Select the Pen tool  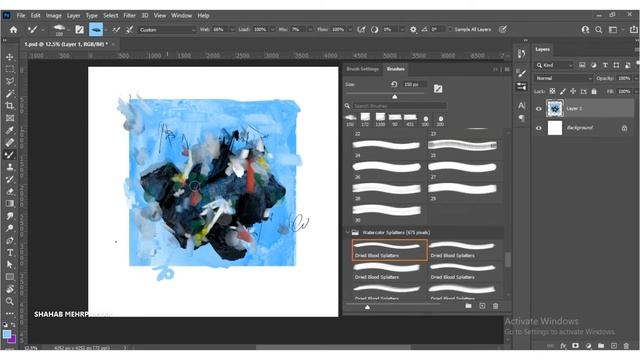tap(9, 240)
